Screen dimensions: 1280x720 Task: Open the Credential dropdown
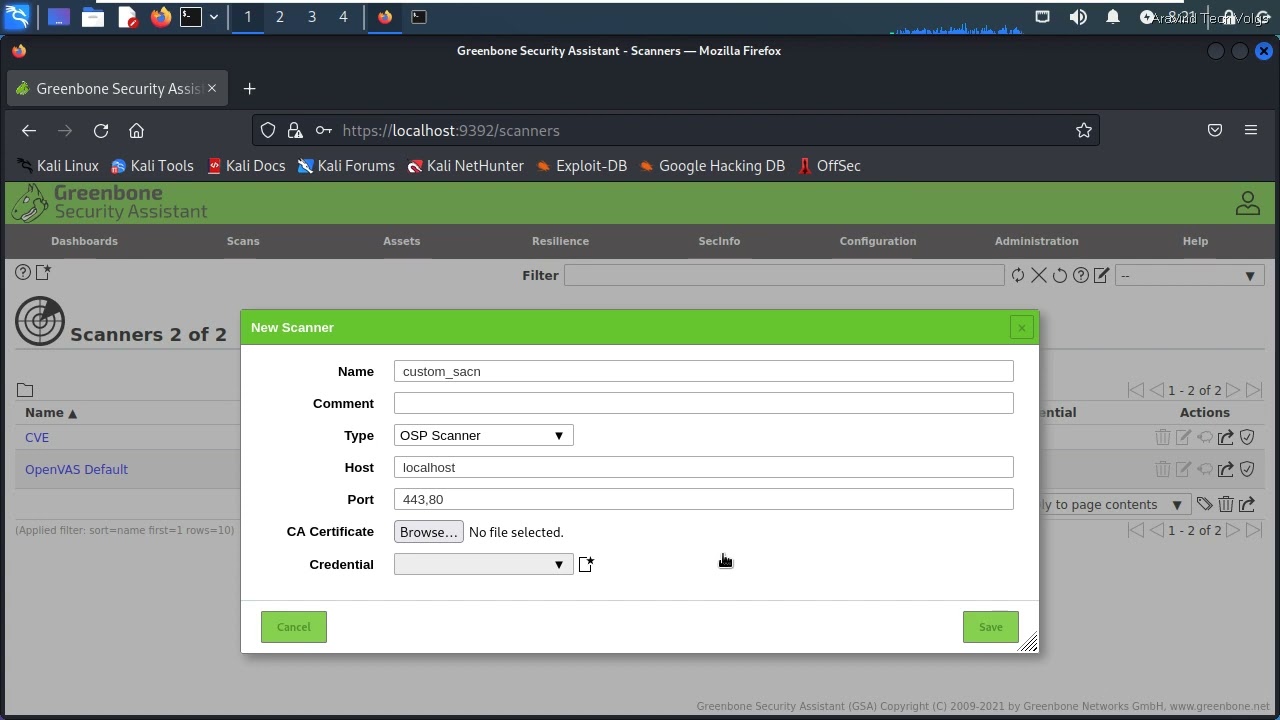[483, 564]
